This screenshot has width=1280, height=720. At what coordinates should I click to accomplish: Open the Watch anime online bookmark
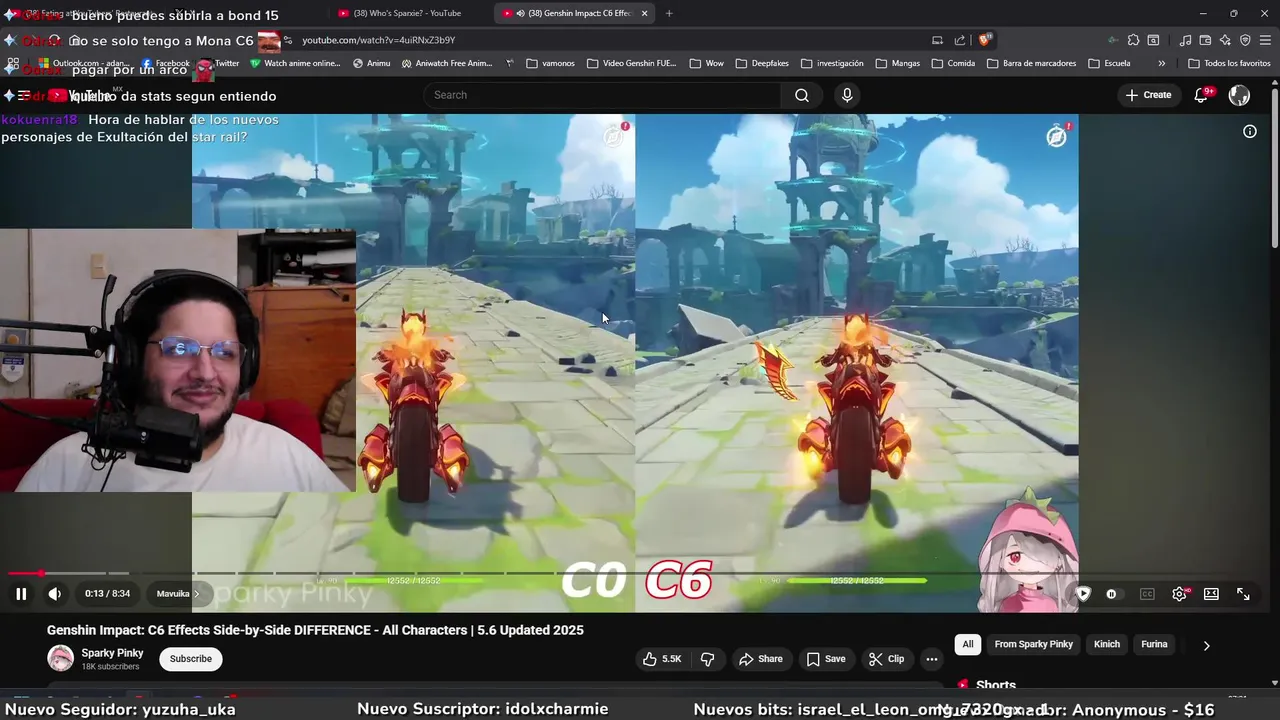[x=295, y=63]
